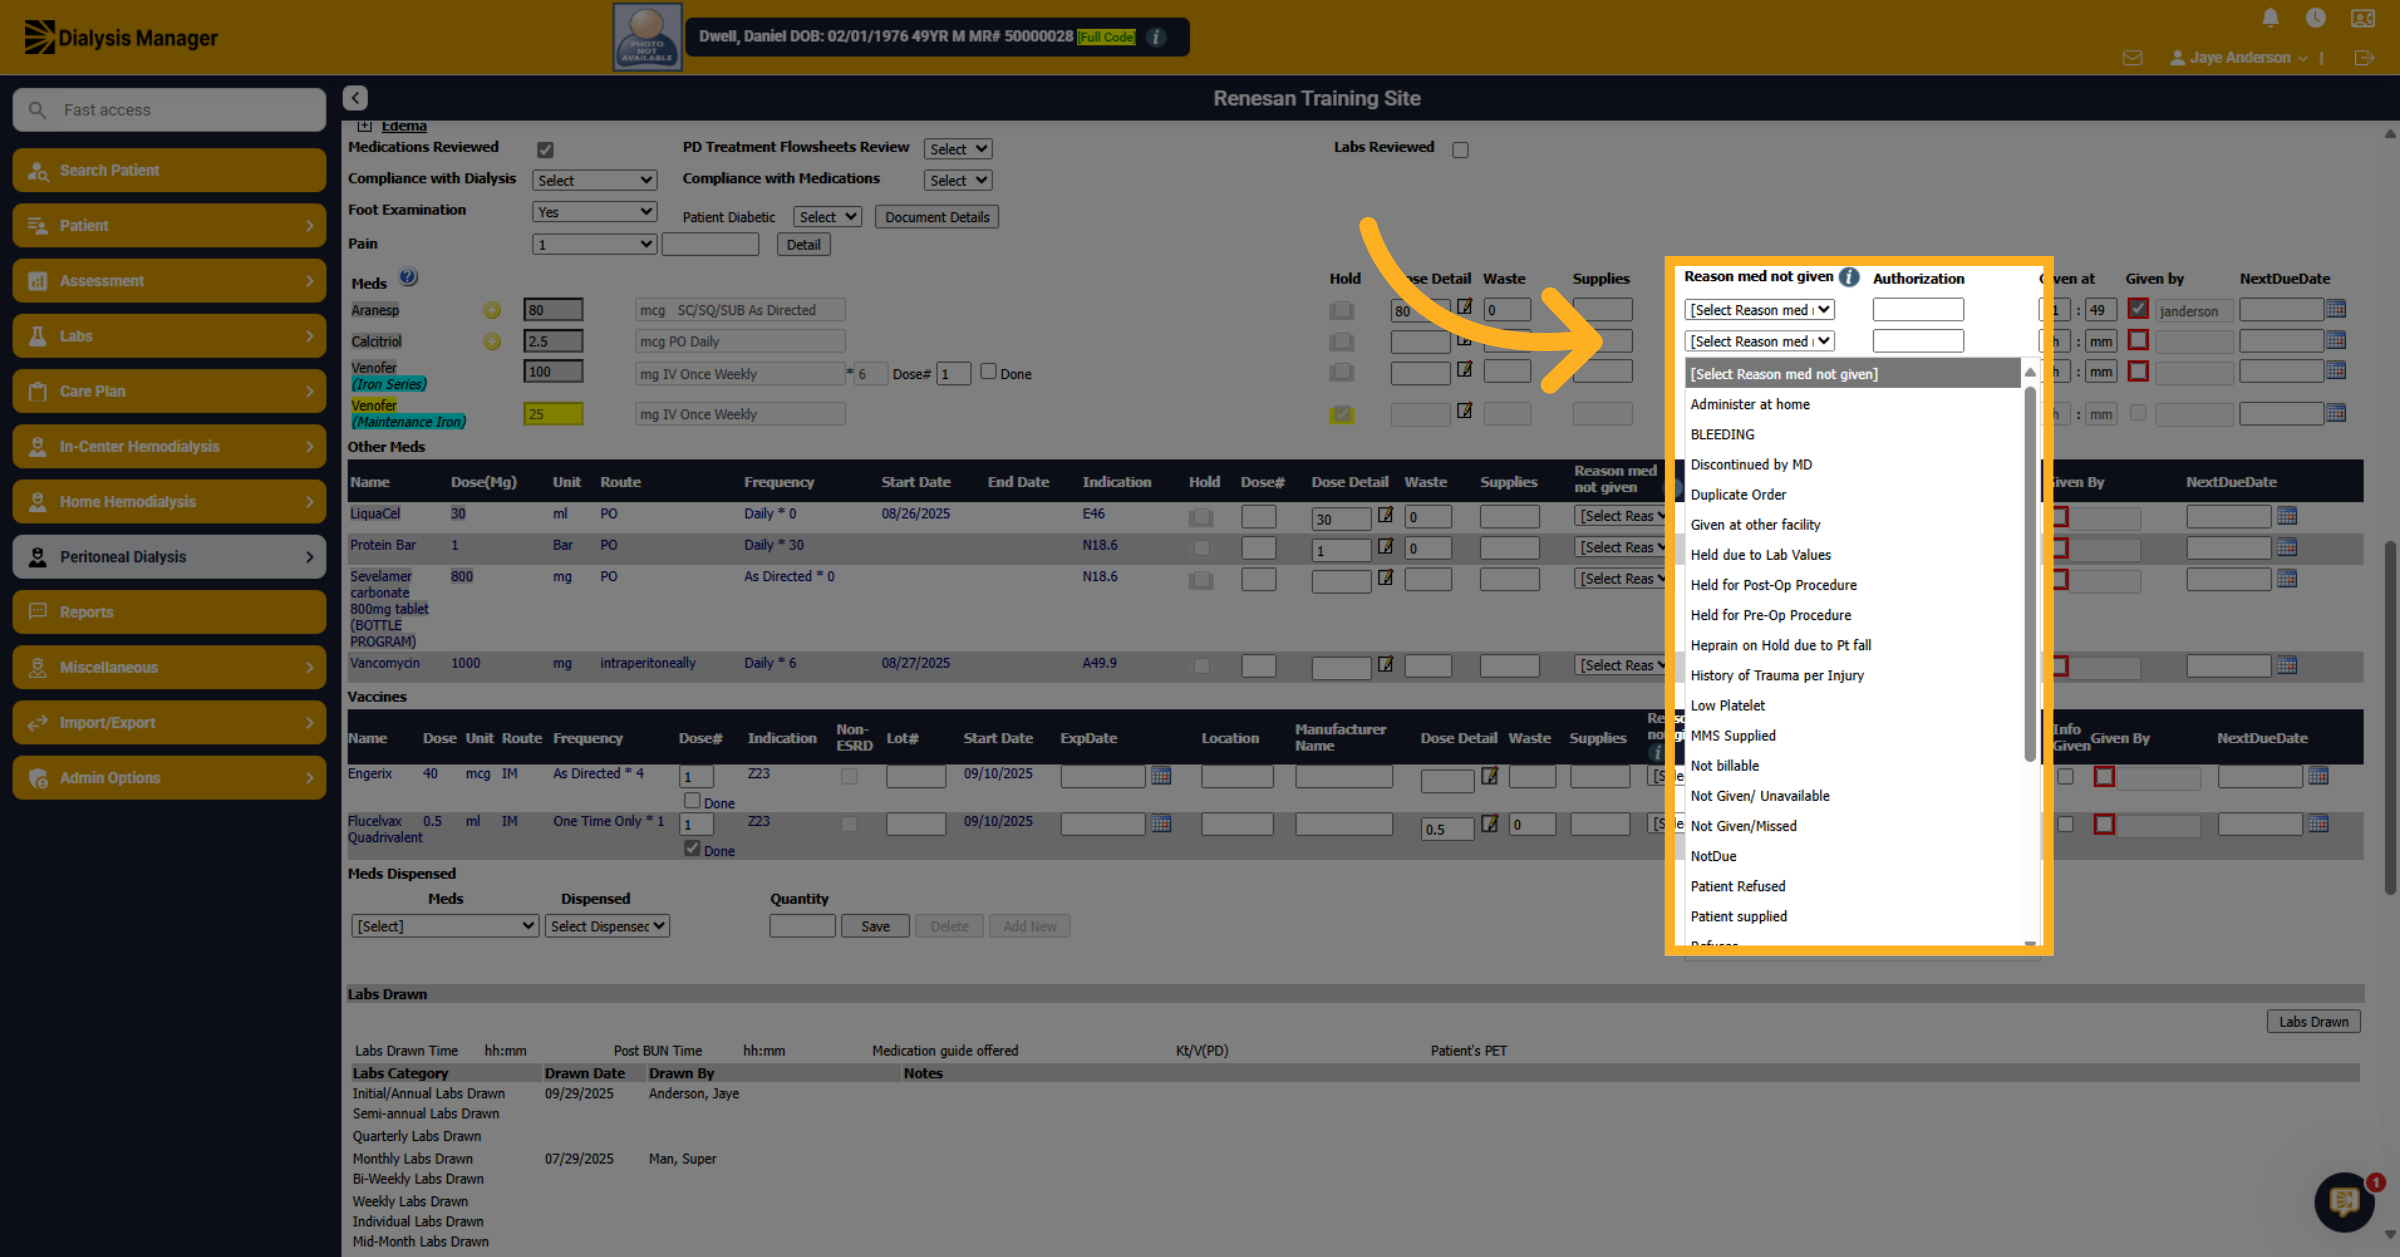
Task: Select Administer at home reason option
Action: point(1750,404)
